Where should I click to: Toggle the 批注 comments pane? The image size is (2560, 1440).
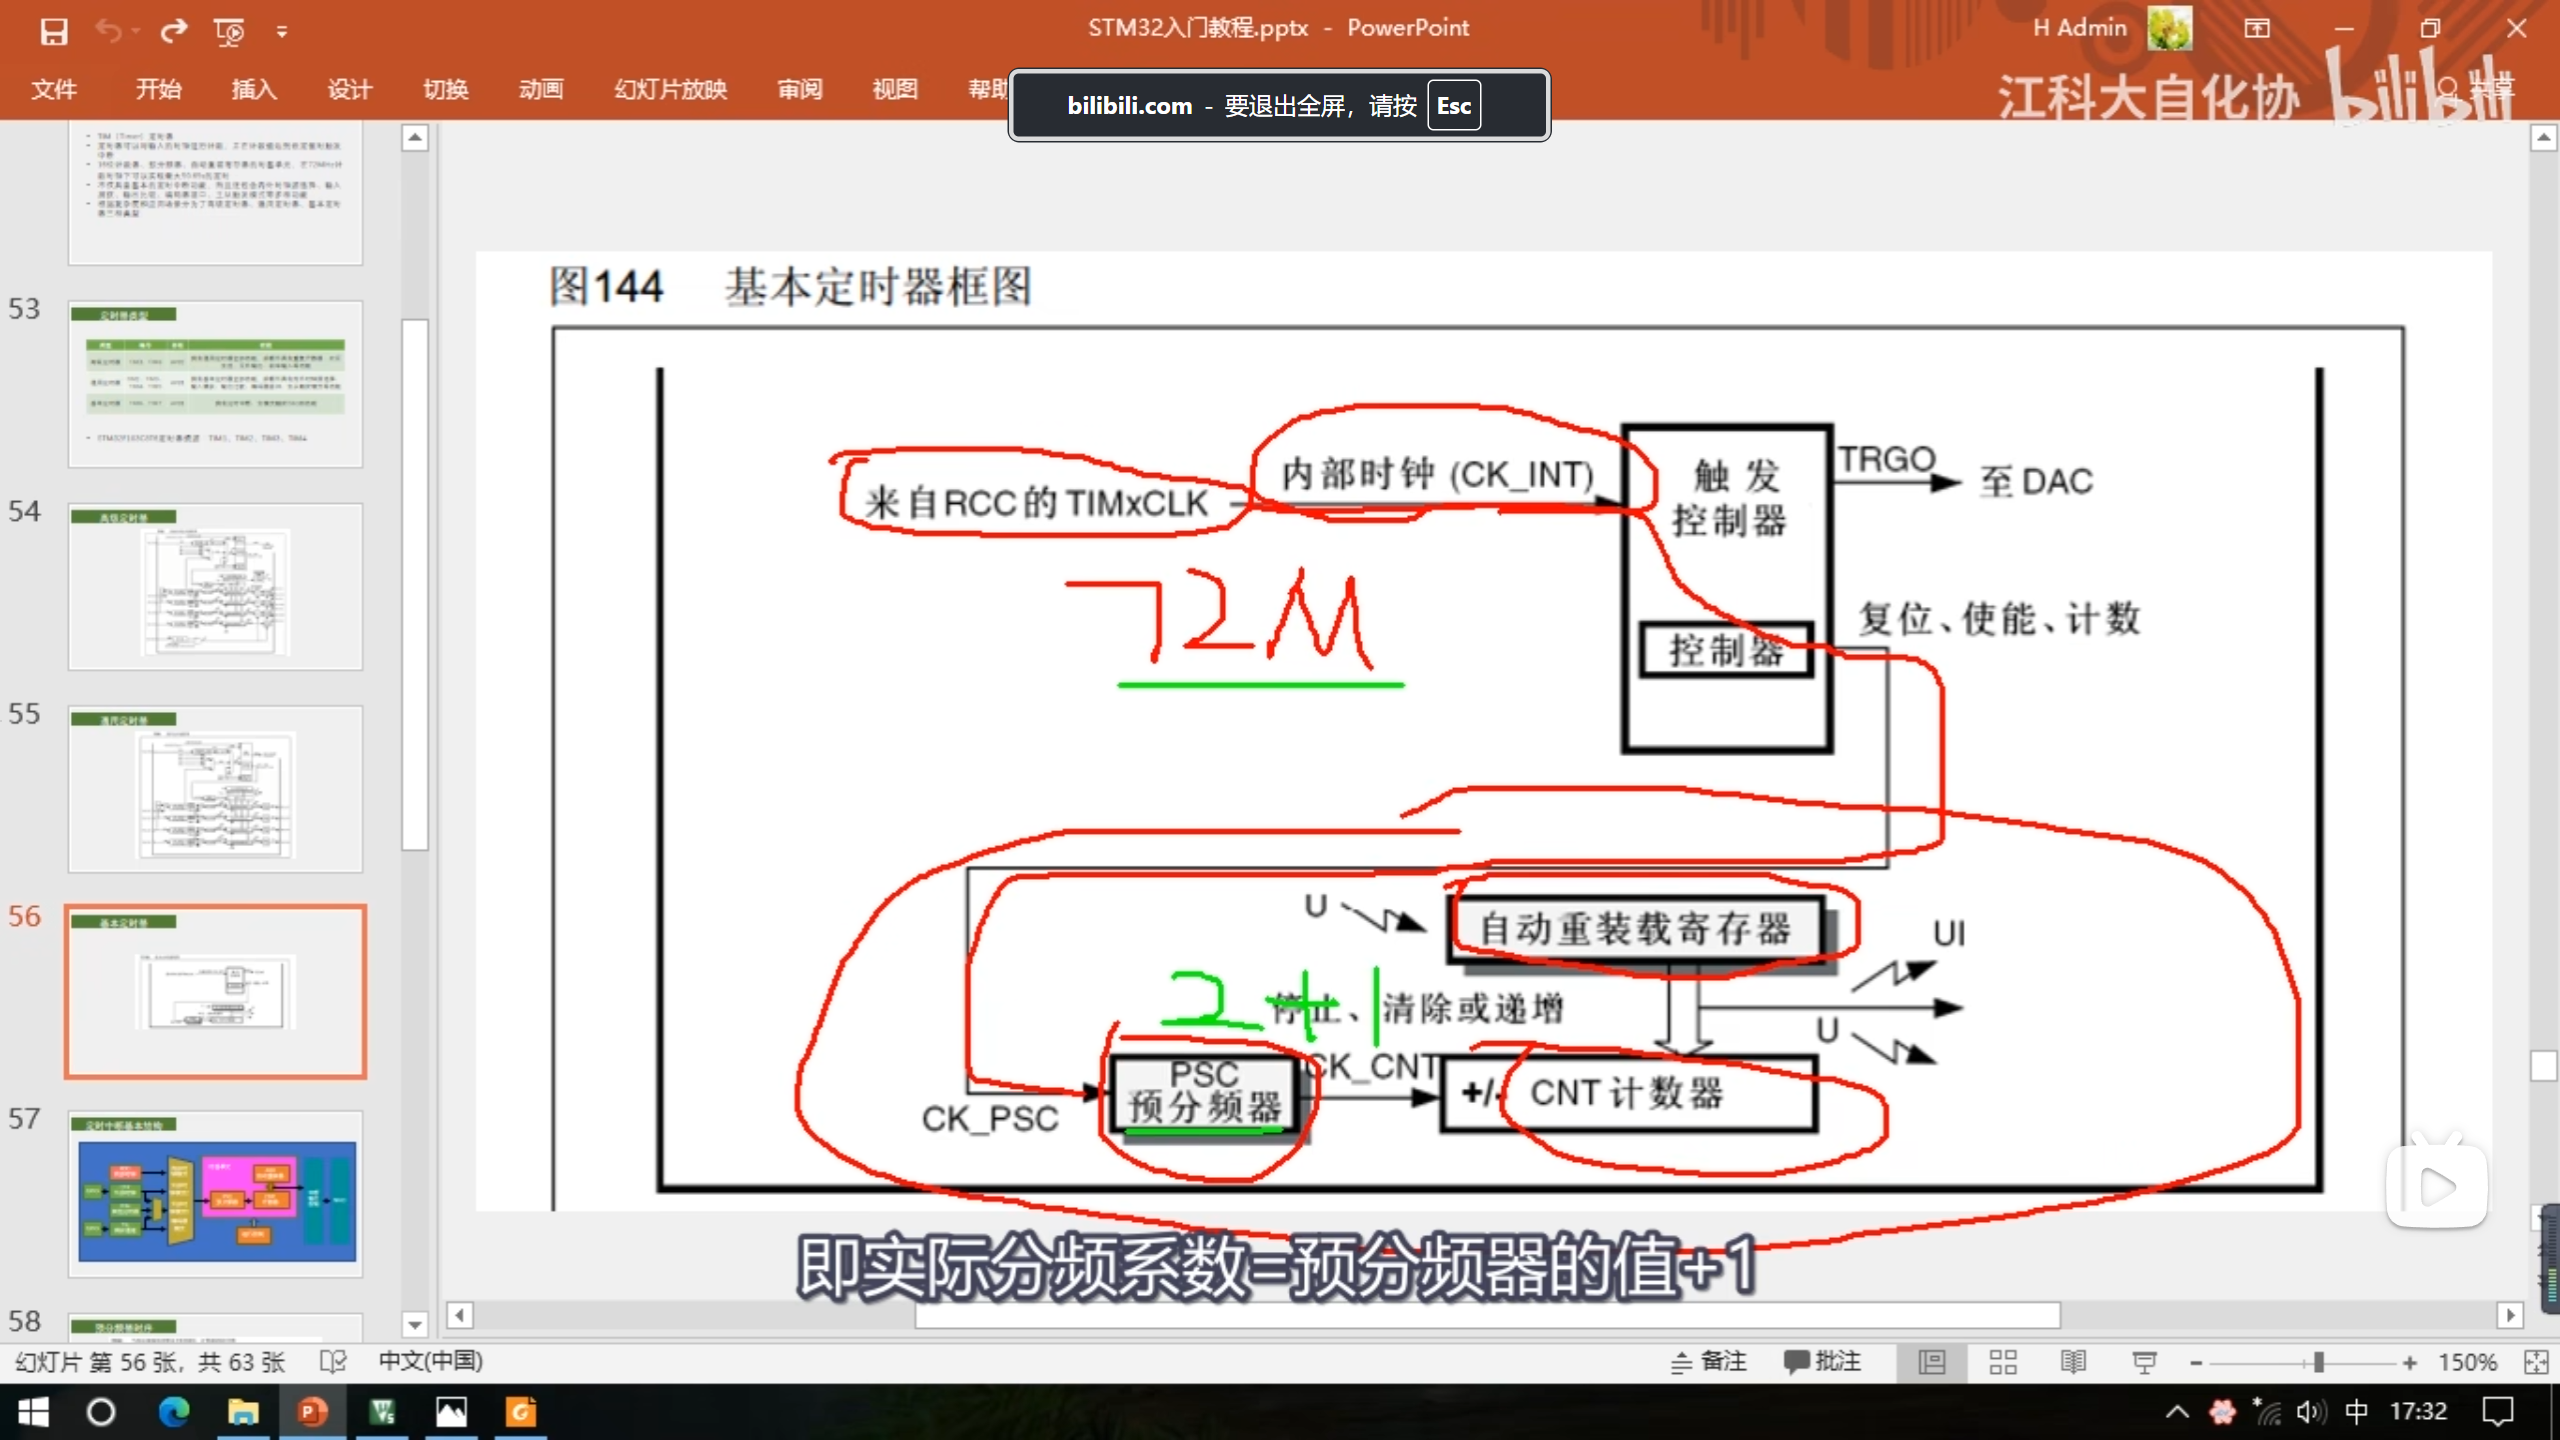(x=1822, y=1361)
